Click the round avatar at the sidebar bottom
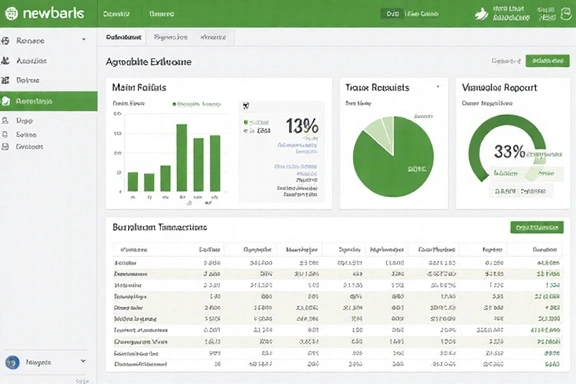576x384 pixels. pyautogui.click(x=12, y=362)
